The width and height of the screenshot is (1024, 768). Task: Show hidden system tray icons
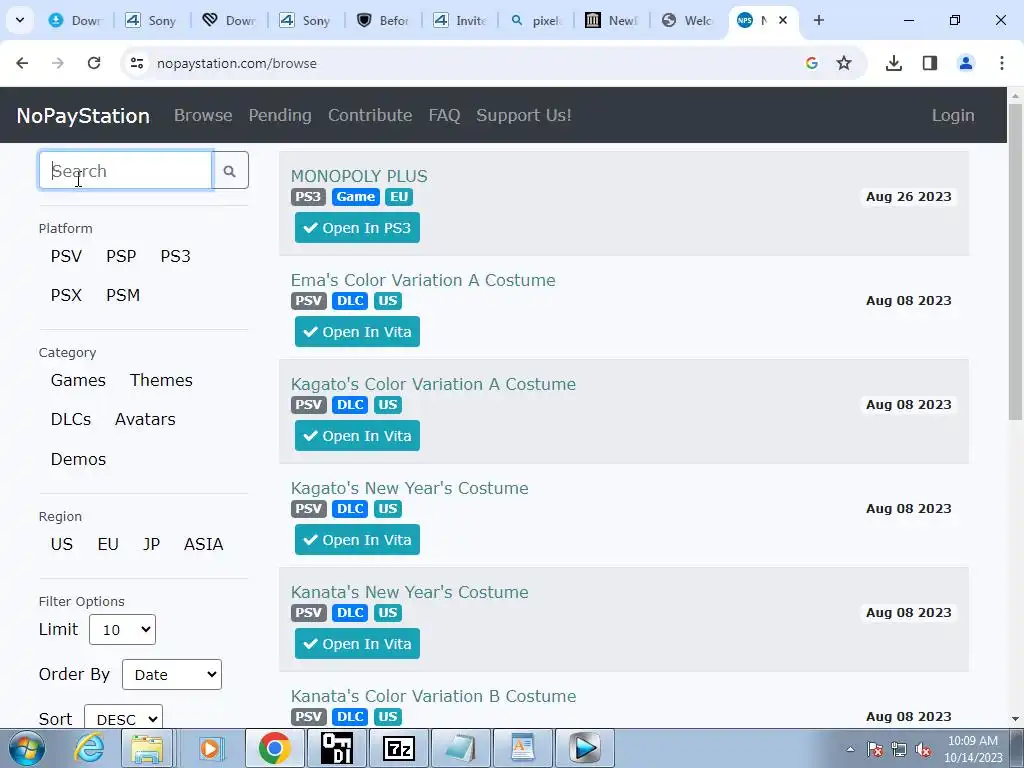tap(850, 750)
